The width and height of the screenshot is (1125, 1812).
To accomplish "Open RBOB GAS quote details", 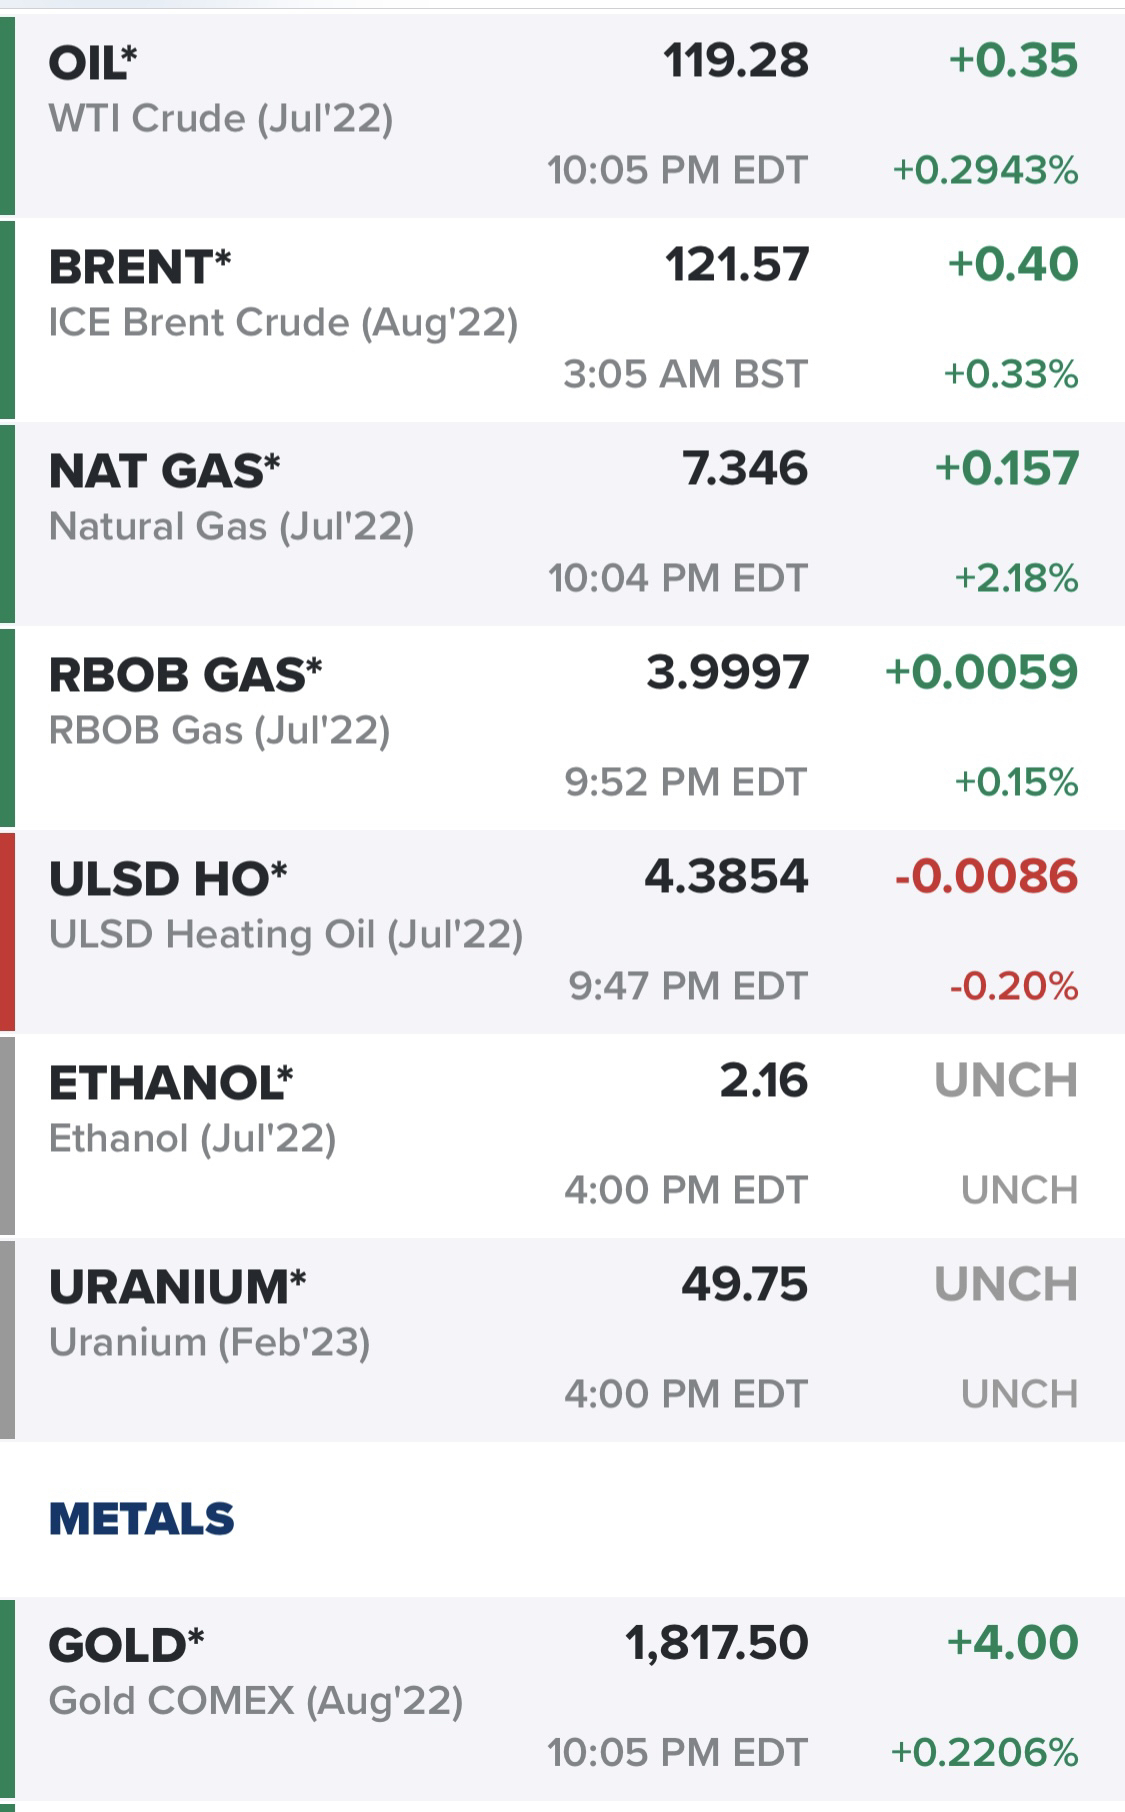I will click(x=562, y=727).
